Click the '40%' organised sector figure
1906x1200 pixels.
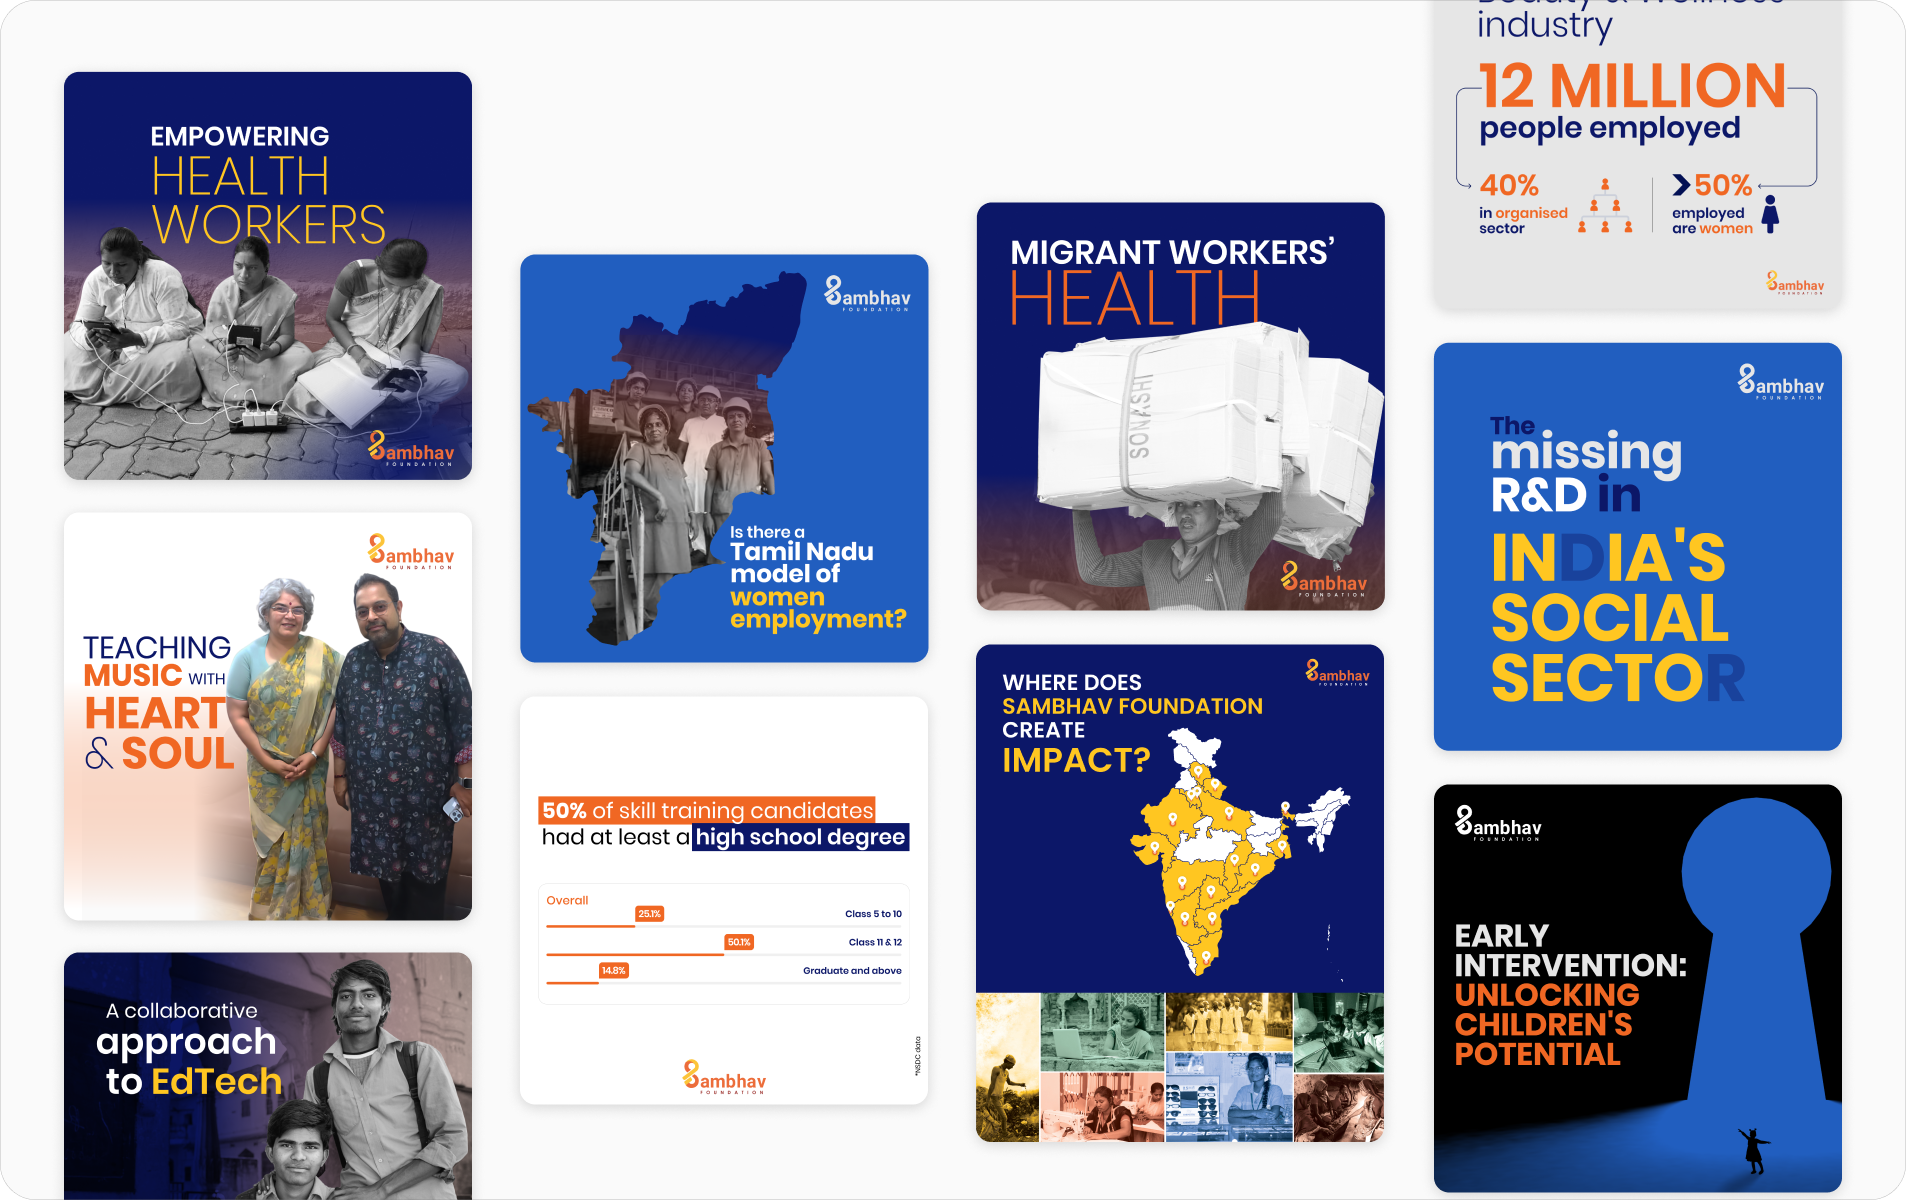(1509, 185)
